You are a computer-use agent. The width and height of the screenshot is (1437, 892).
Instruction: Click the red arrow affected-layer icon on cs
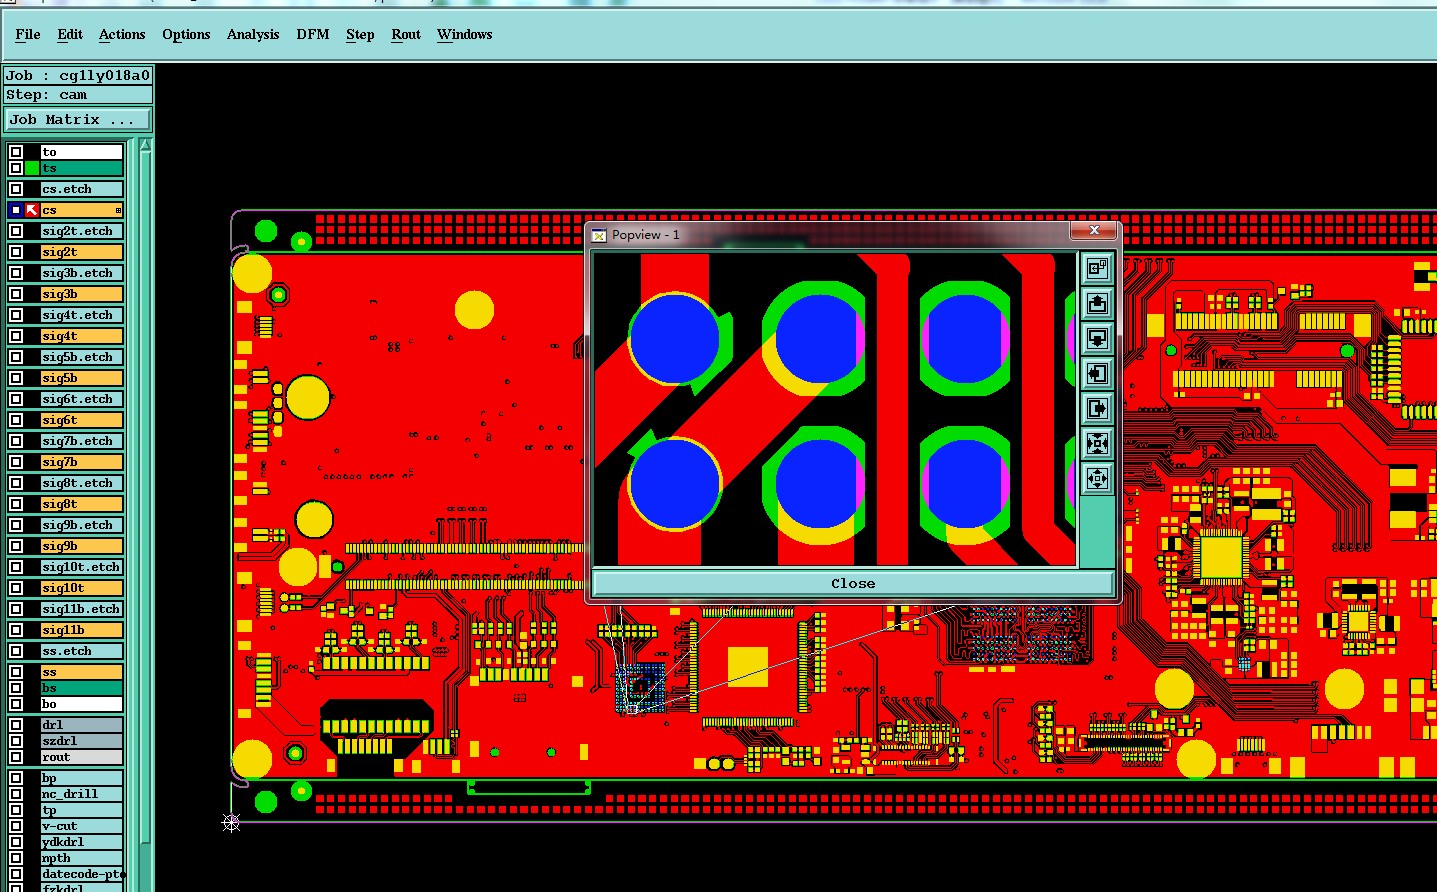[32, 210]
